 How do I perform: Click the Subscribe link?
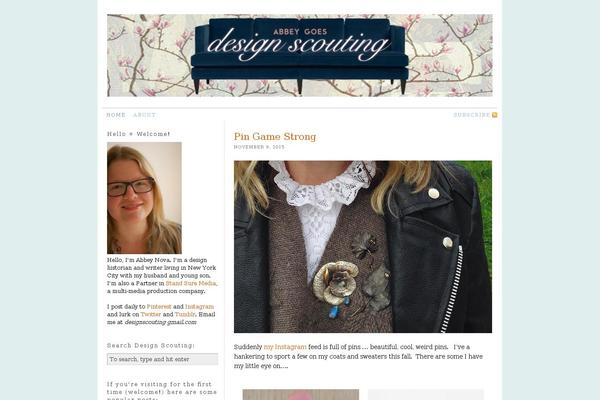click(x=472, y=115)
